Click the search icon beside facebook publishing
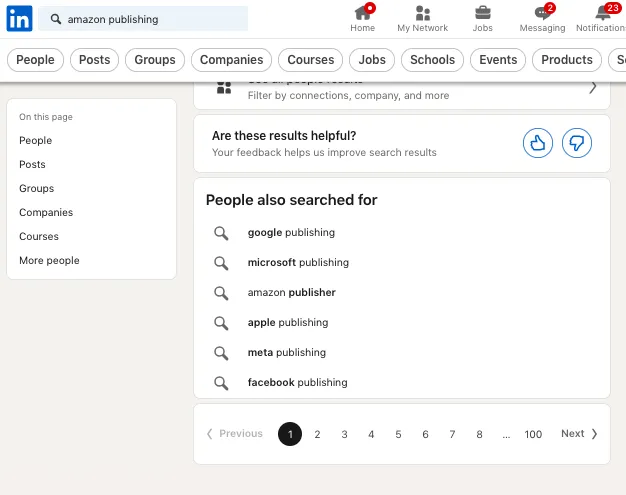The width and height of the screenshot is (626, 495). click(x=221, y=382)
